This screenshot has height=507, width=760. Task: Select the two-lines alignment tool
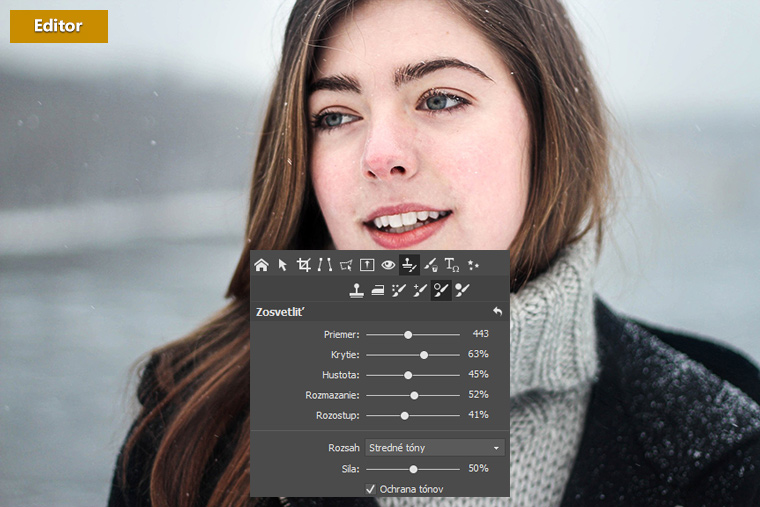pyautogui.click(x=325, y=265)
